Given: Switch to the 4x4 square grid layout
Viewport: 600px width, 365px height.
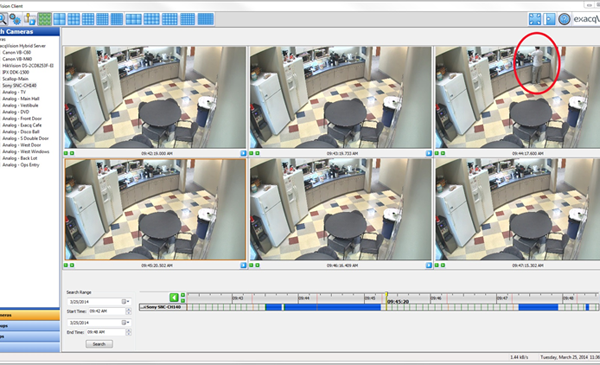Looking at the screenshot, I should point(88,19).
